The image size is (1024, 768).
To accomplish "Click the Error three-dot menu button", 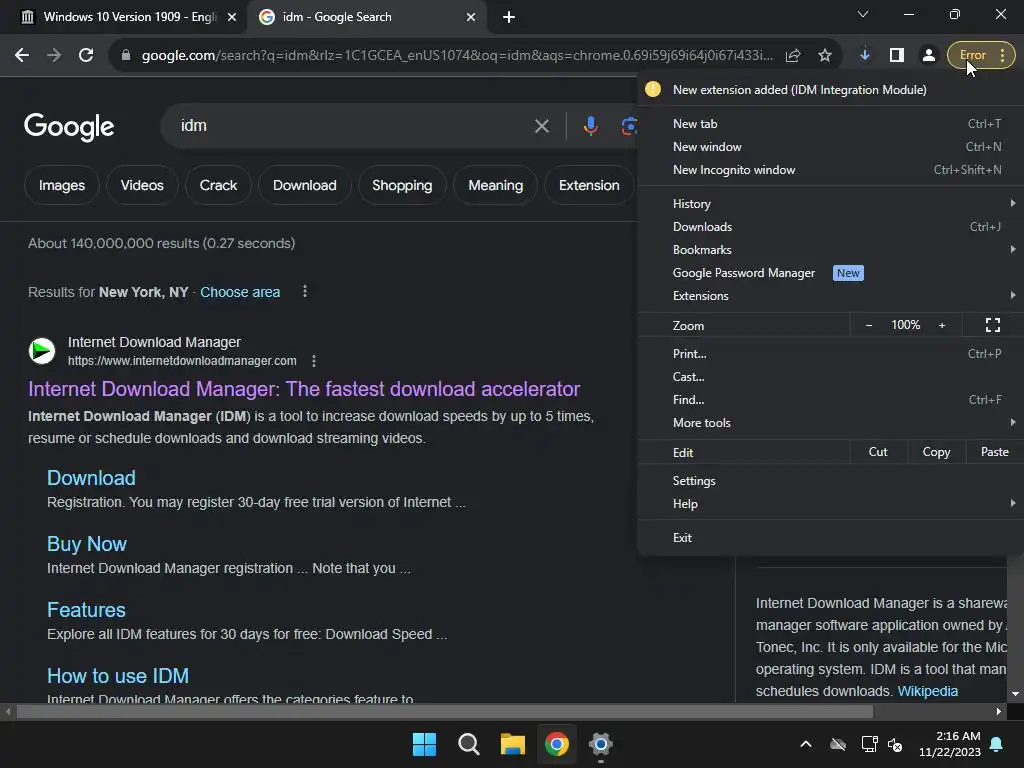I will pyautogui.click(x=981, y=56).
